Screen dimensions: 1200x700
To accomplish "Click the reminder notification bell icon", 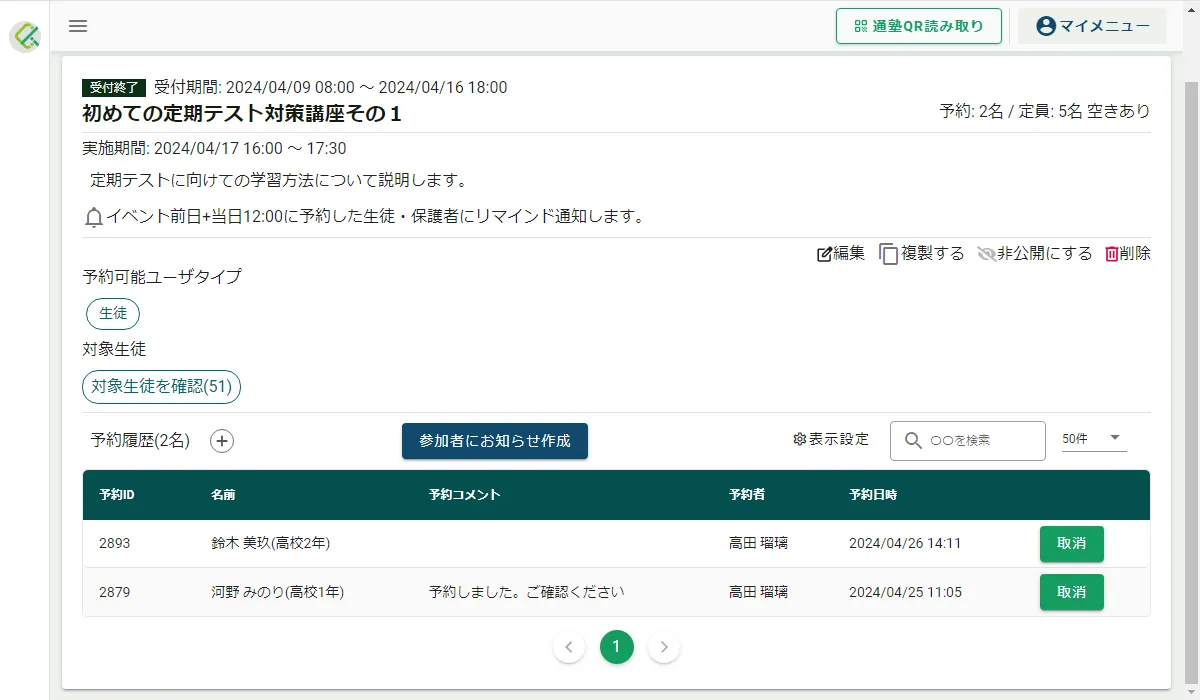I will point(94,217).
